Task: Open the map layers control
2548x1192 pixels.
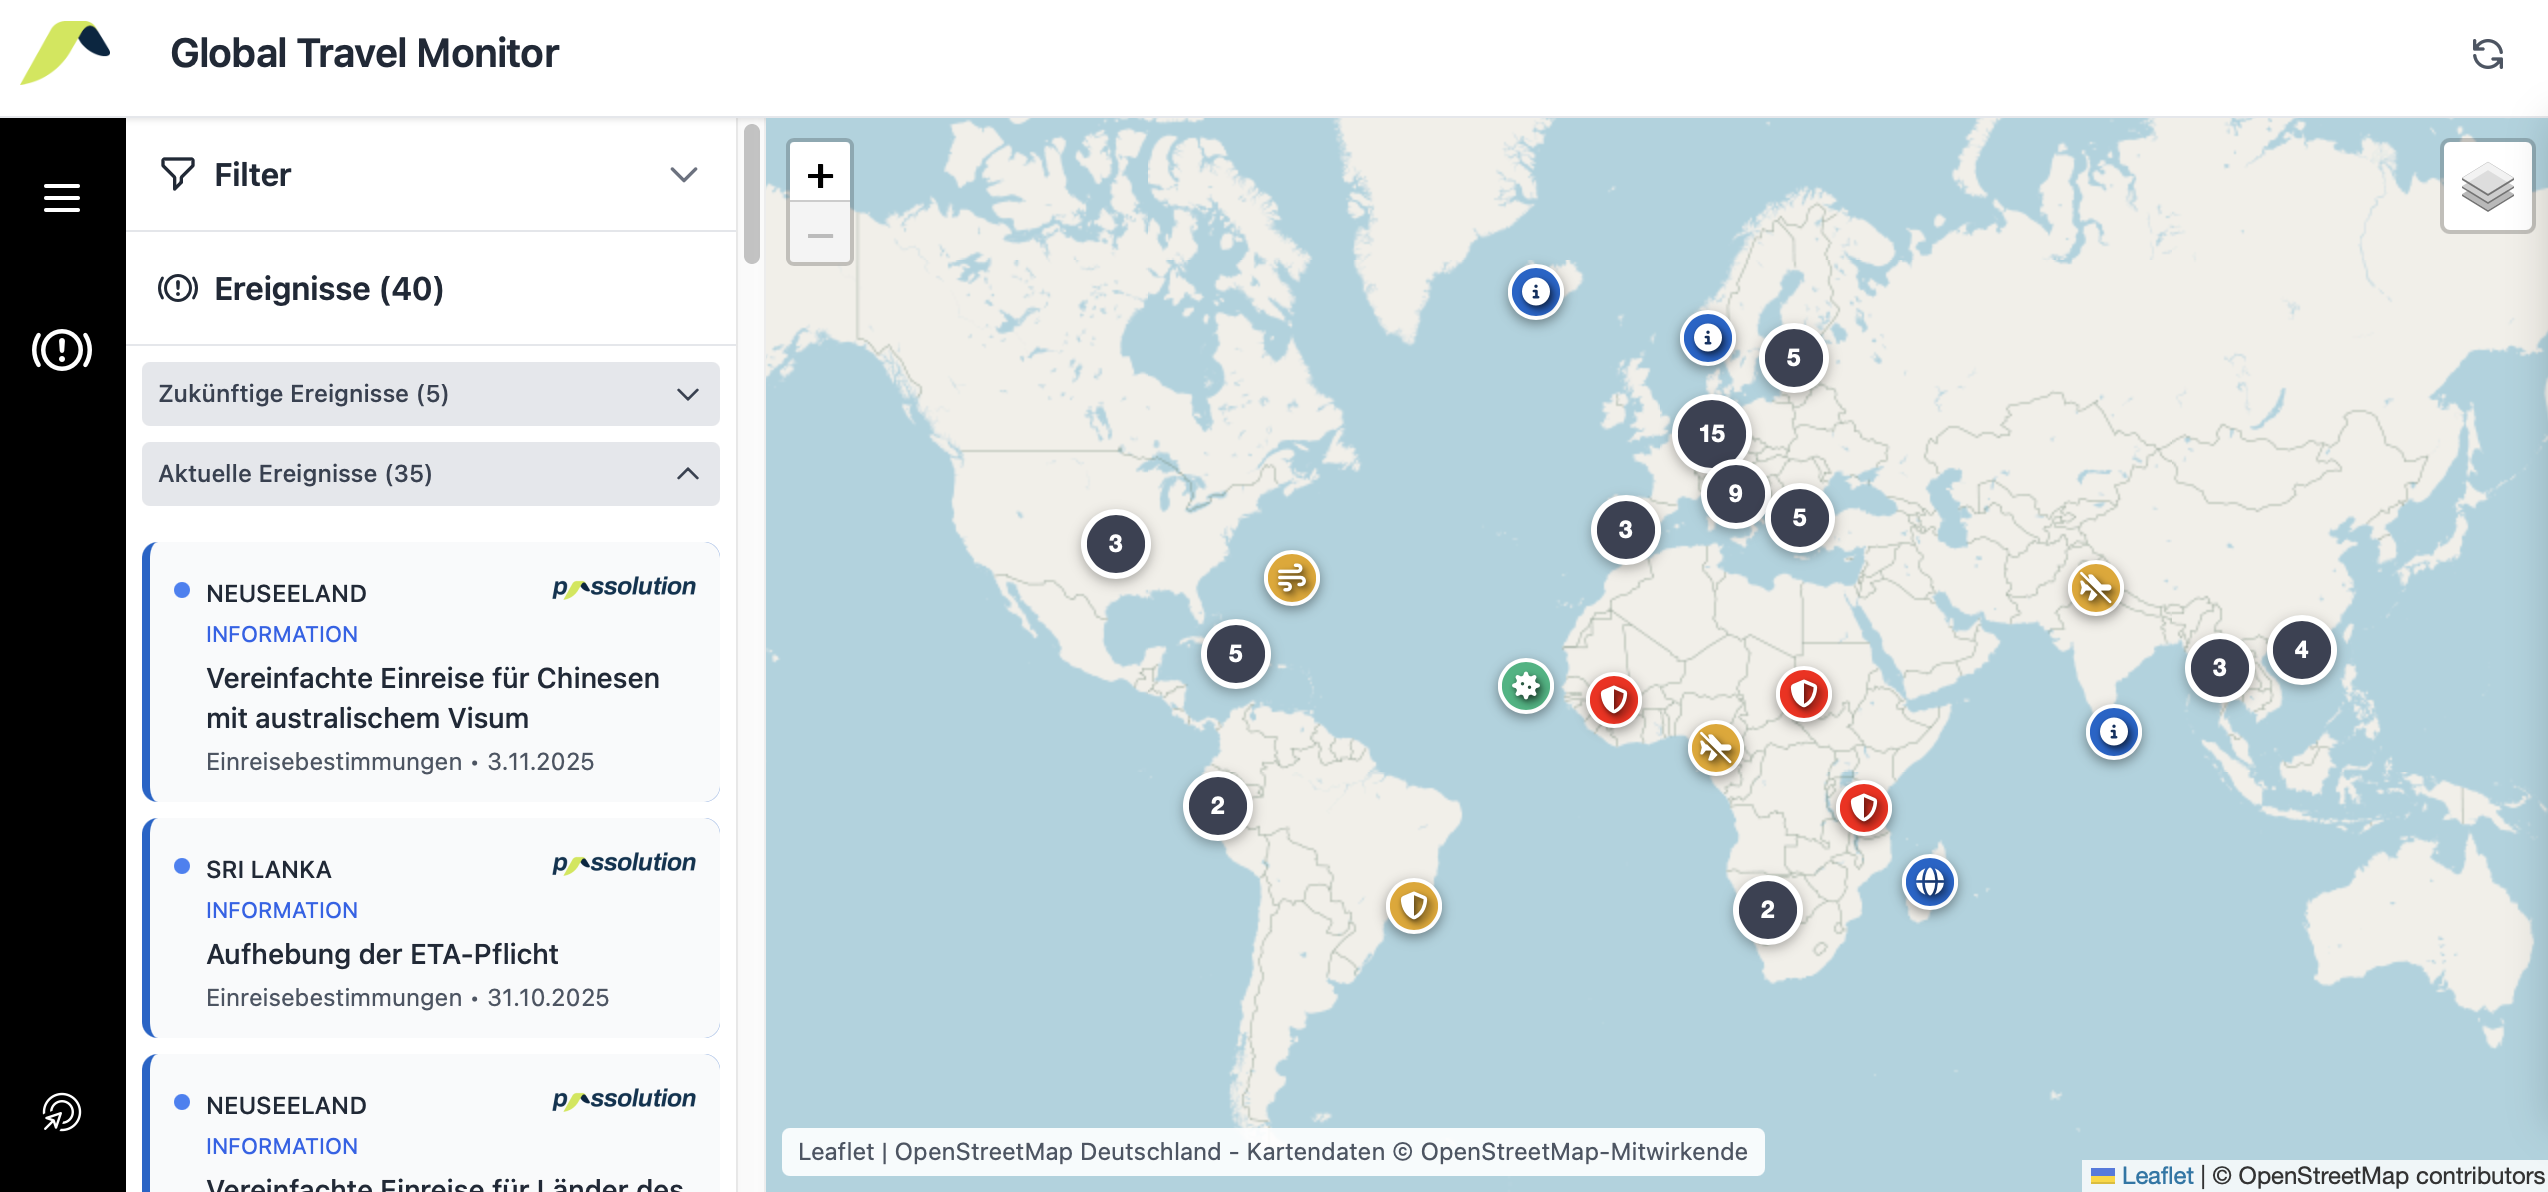Action: tap(2487, 186)
